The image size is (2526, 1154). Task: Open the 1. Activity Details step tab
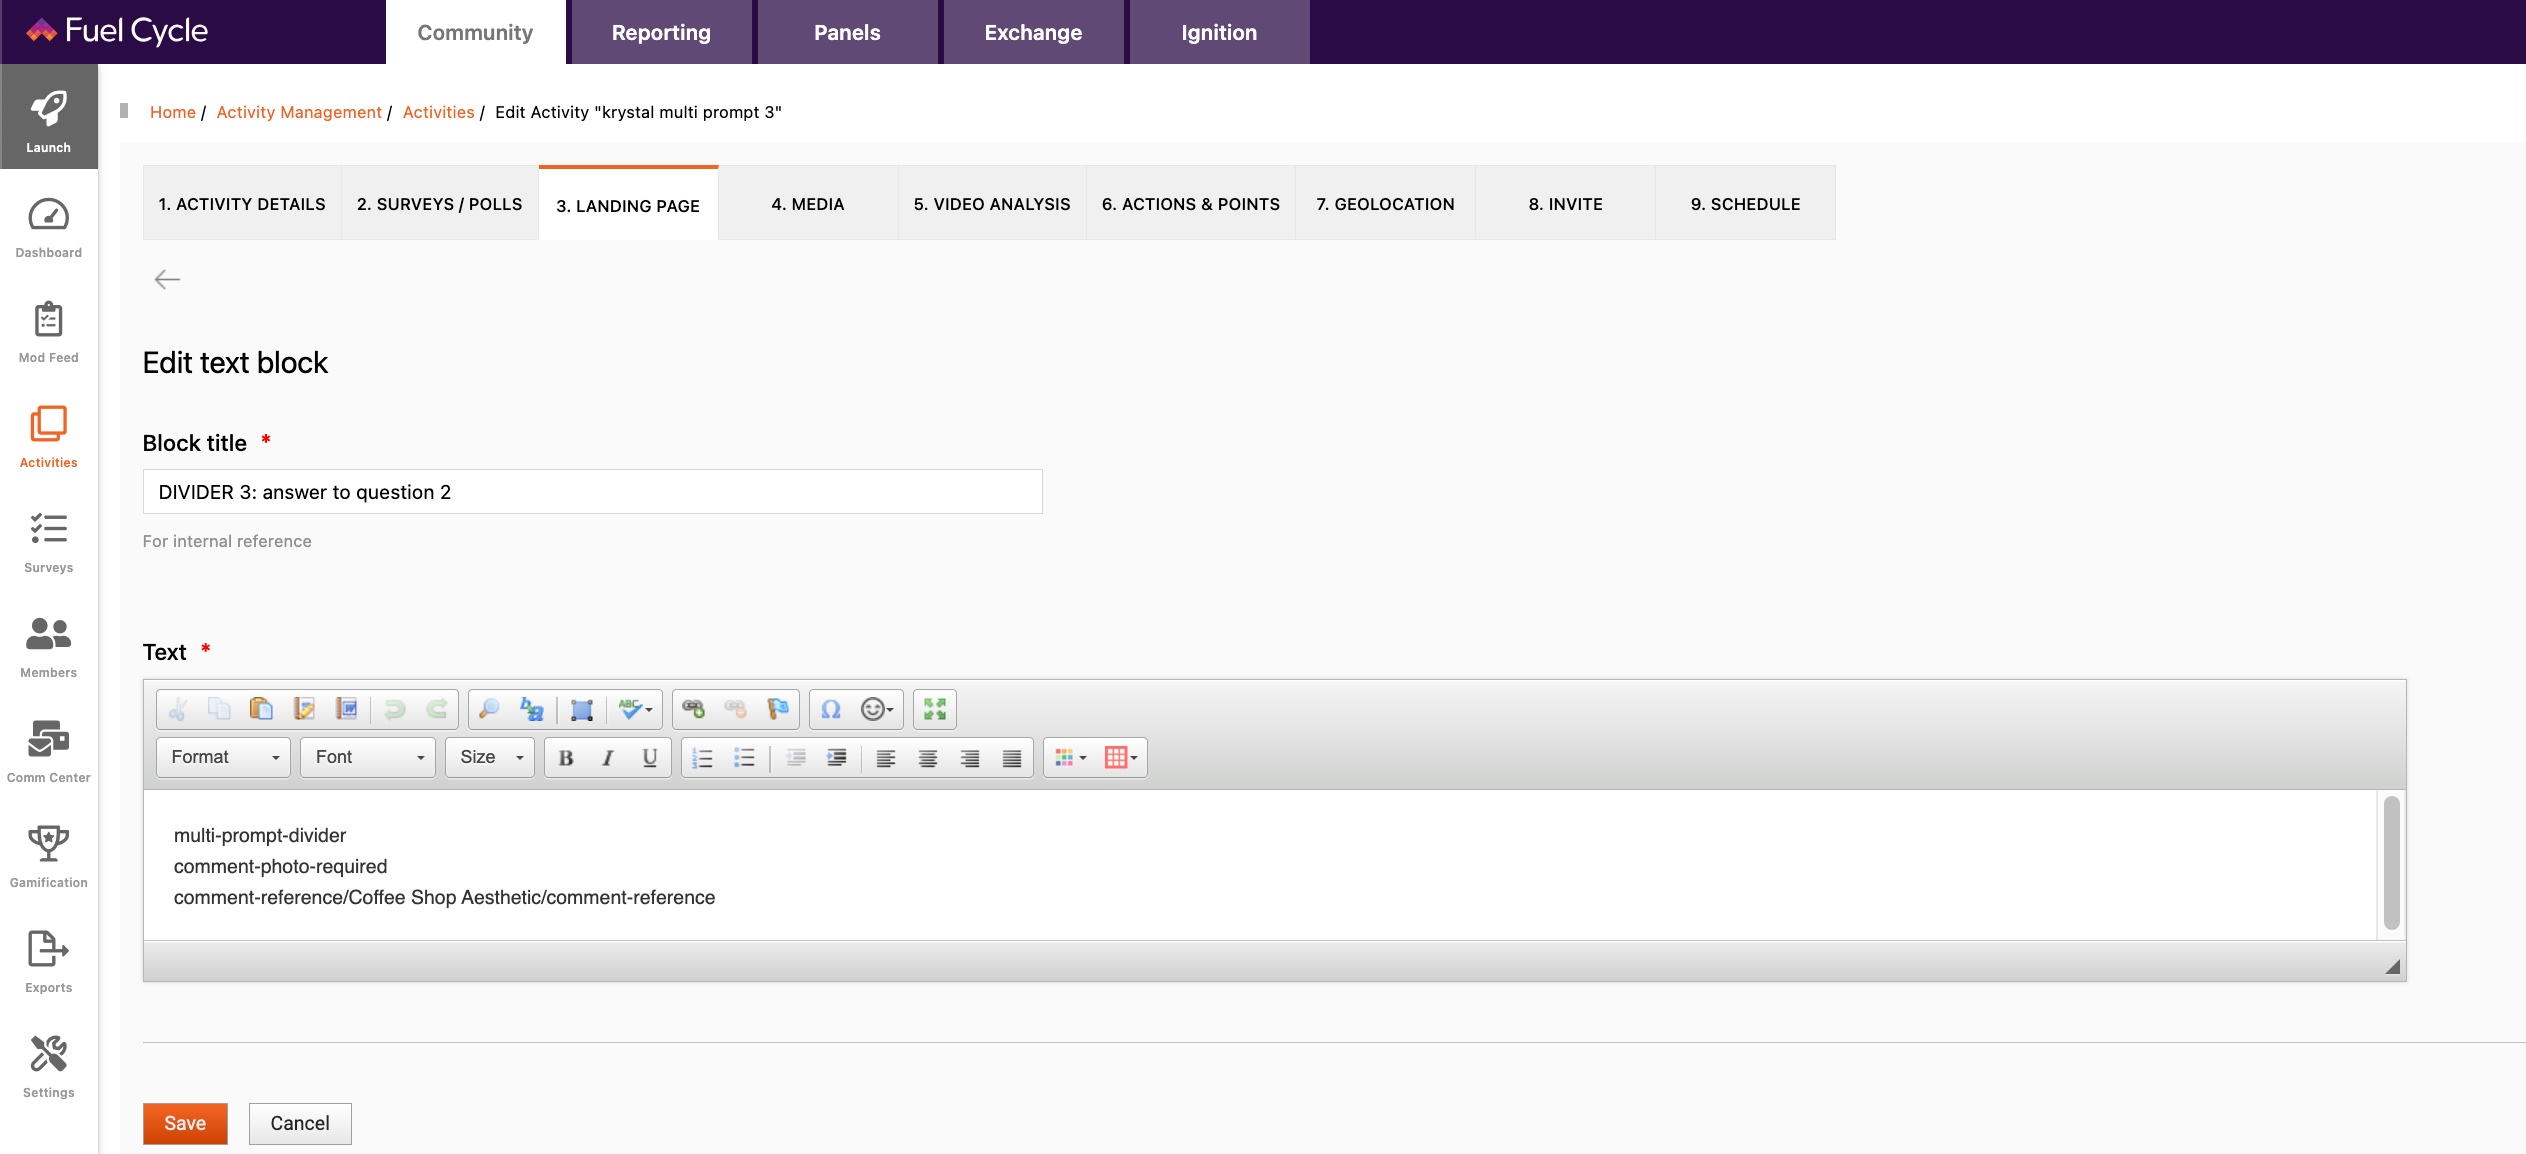242,204
